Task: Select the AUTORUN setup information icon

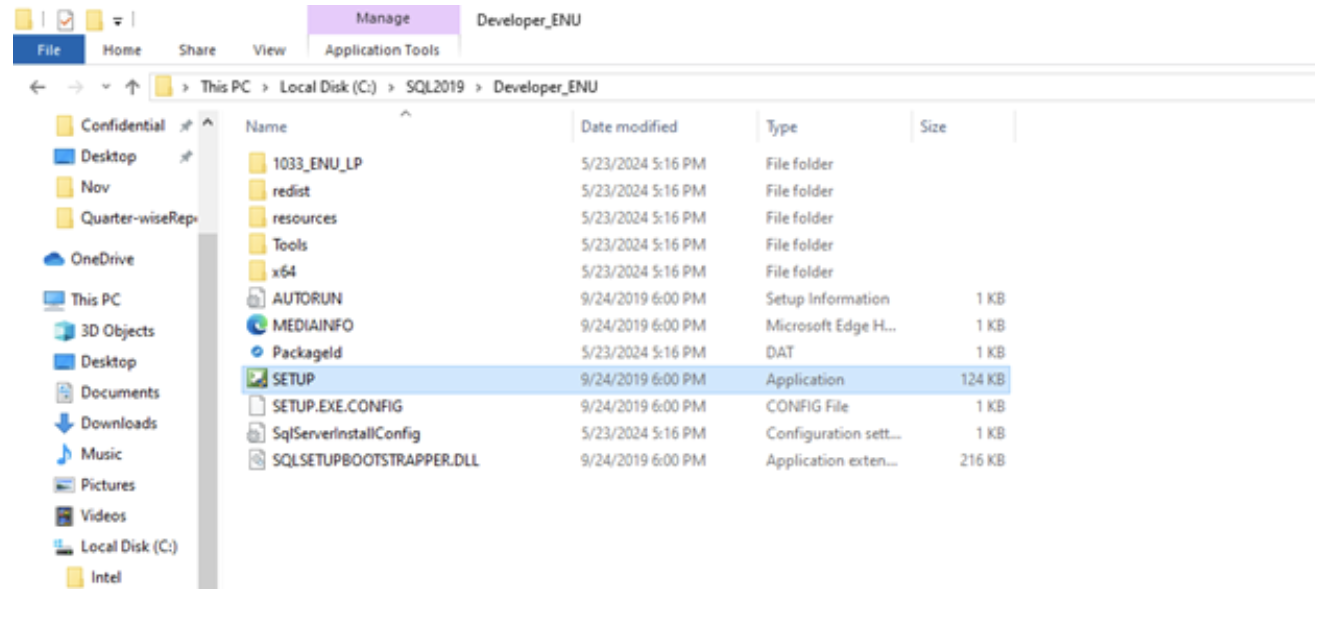Action: [x=256, y=299]
